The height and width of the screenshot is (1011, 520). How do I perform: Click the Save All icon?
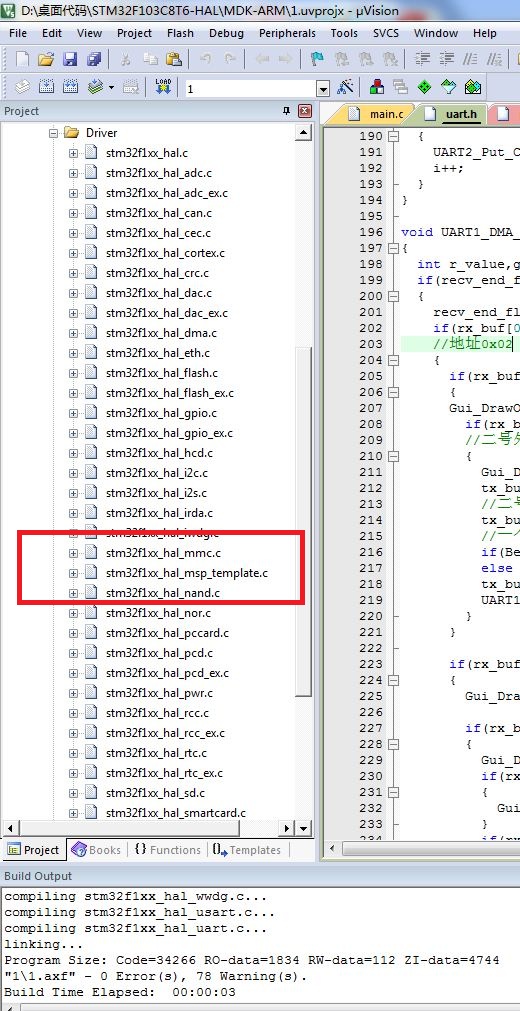94,59
